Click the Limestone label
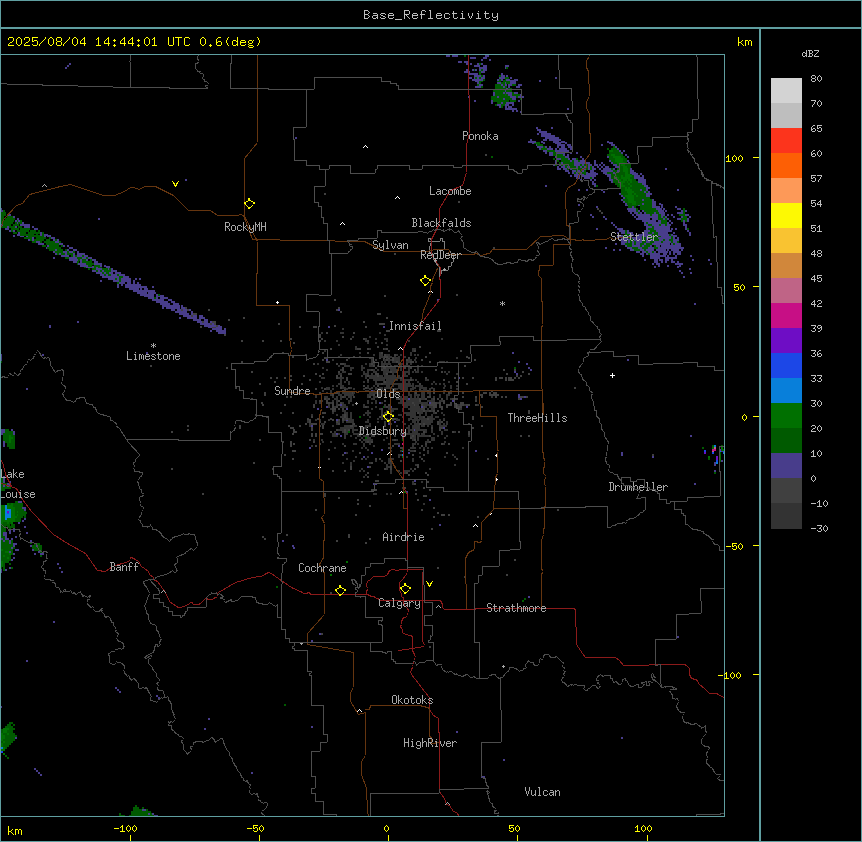Viewport: 862px width, 842px height. pyautogui.click(x=153, y=356)
